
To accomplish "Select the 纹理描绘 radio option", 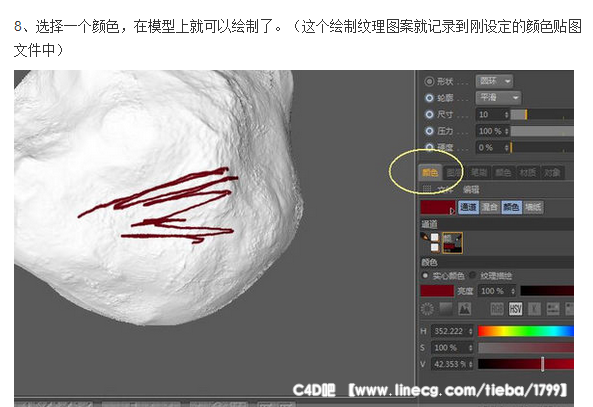I will click(x=473, y=276).
